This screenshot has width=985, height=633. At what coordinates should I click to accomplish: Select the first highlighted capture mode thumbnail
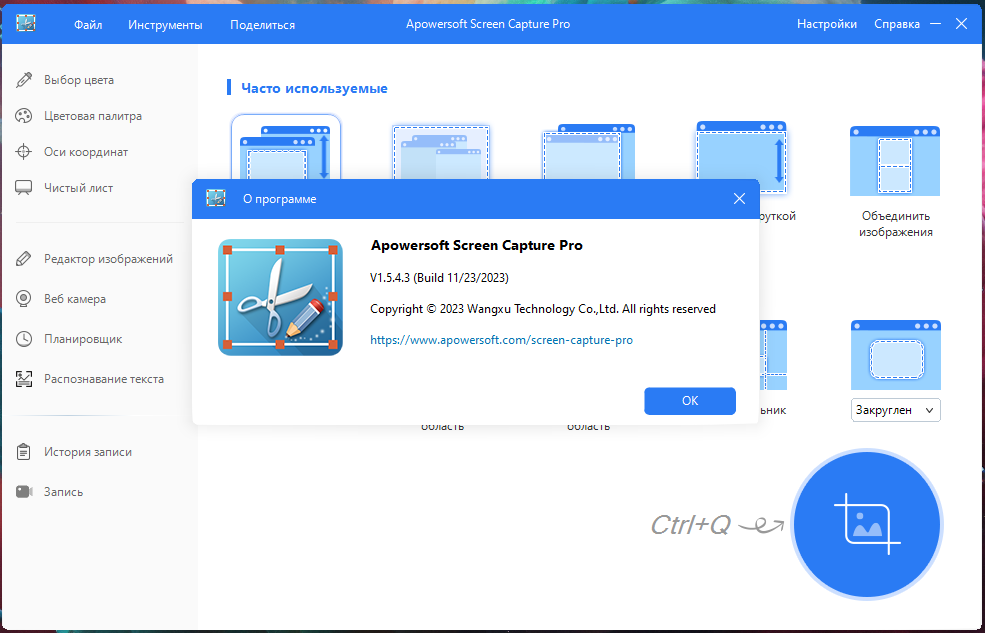(286, 148)
